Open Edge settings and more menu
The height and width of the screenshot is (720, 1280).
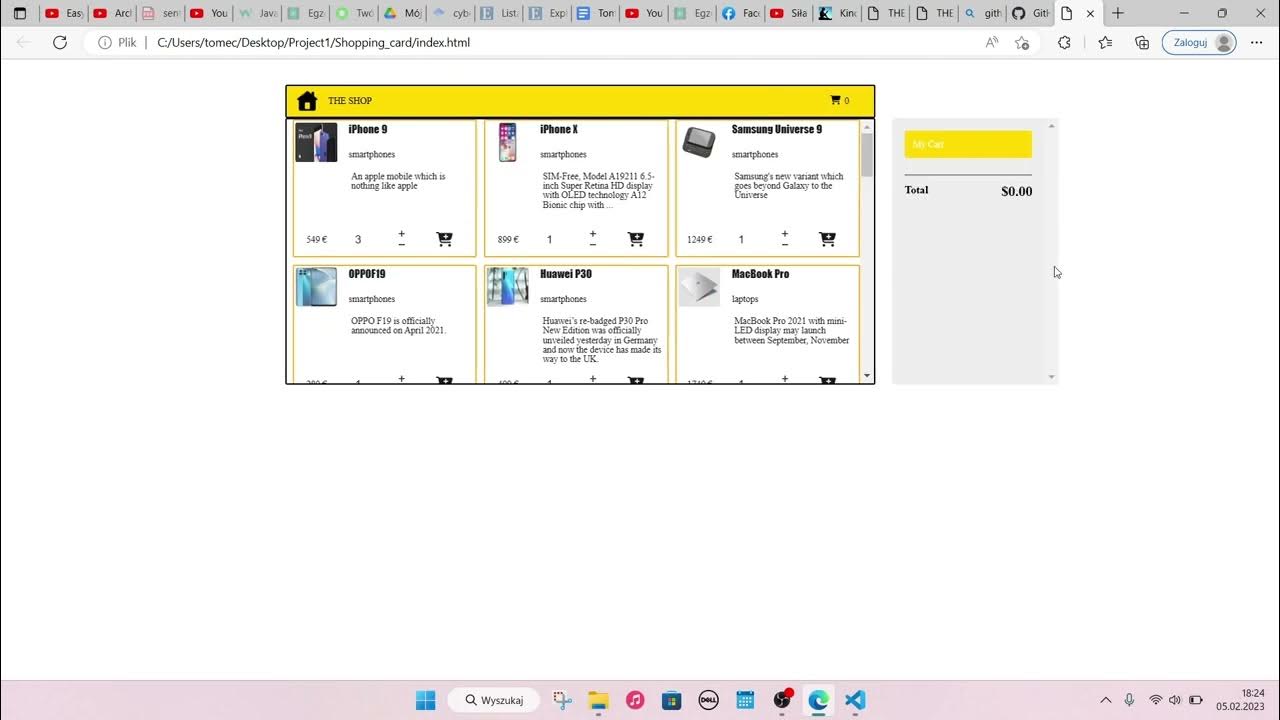[1257, 43]
